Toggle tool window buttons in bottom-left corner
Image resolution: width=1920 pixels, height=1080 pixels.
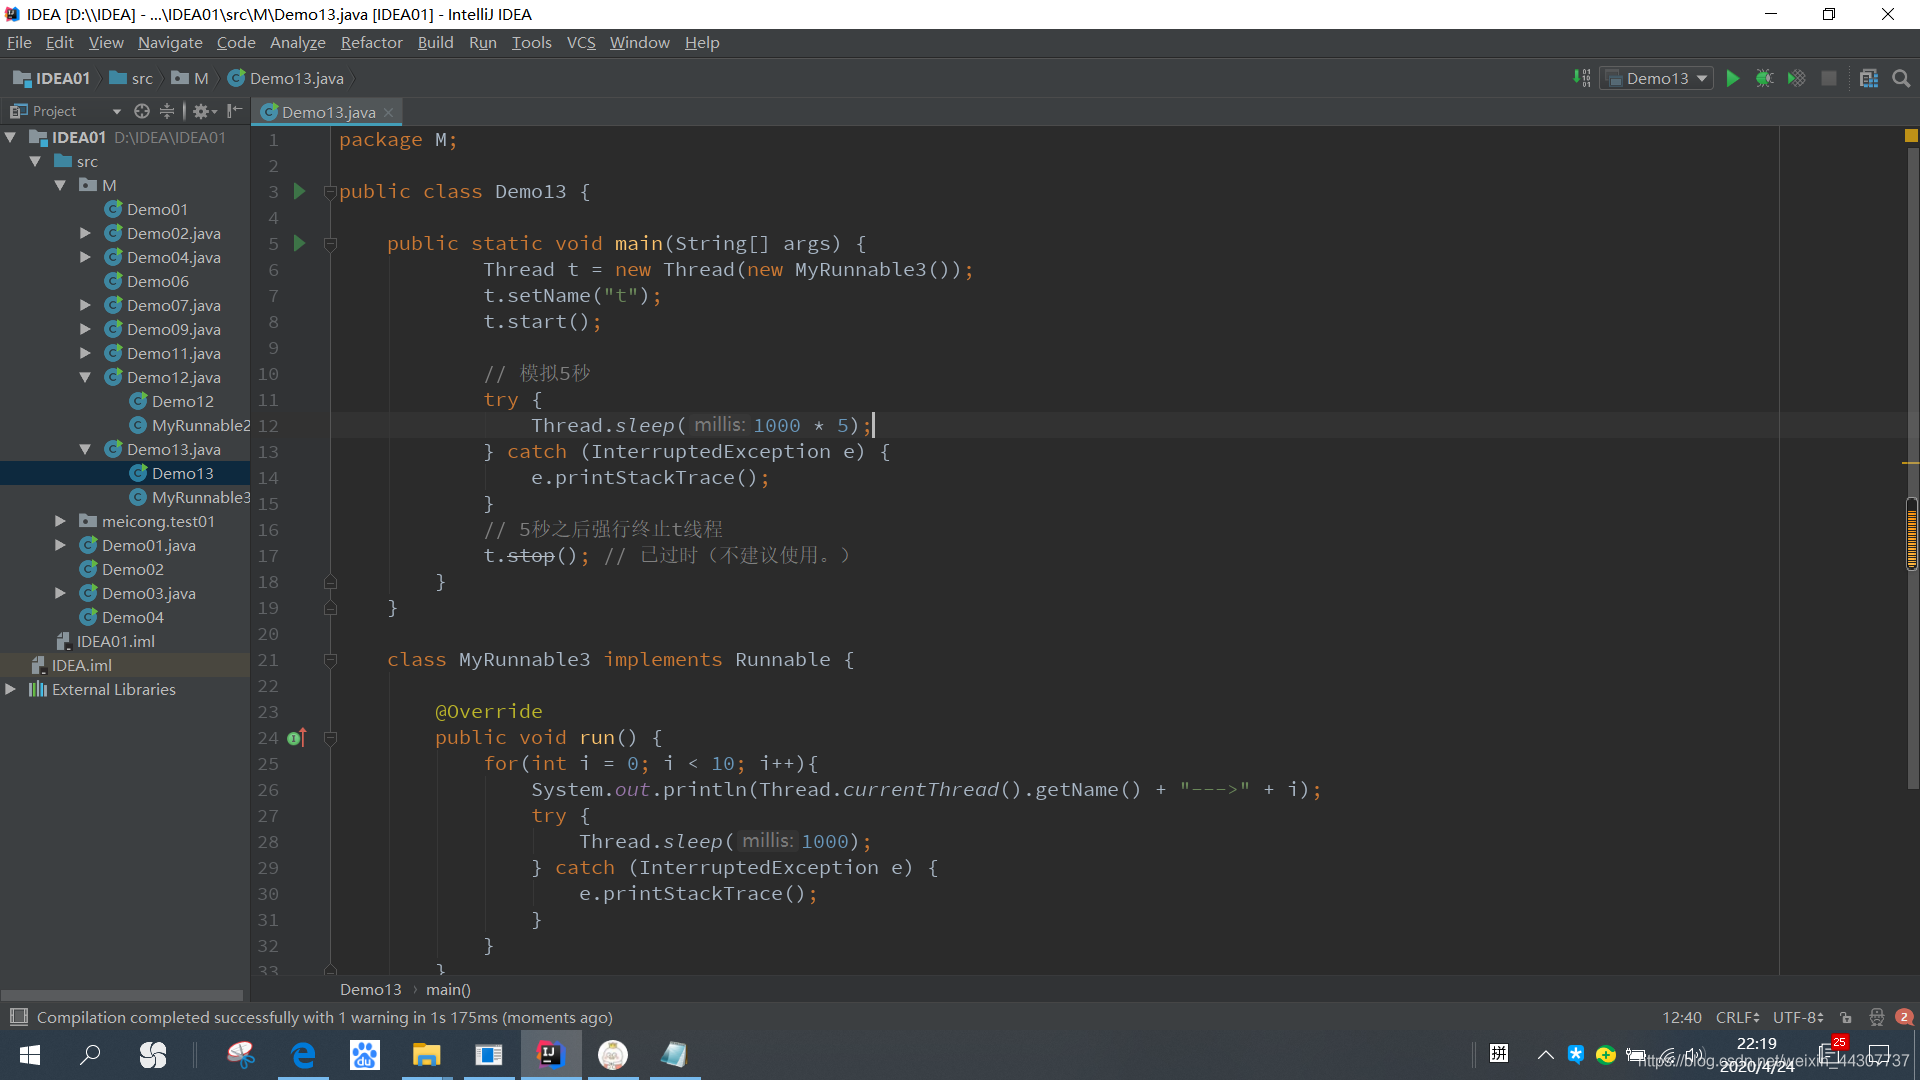[18, 1017]
